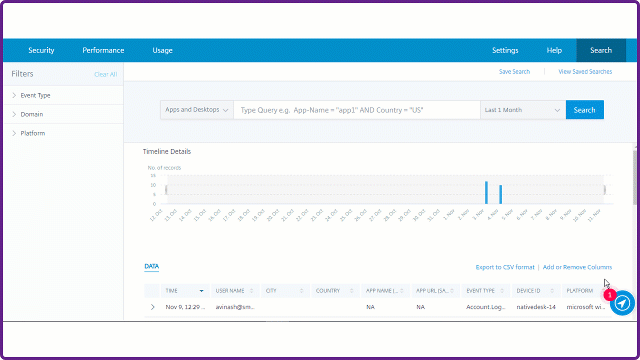Switch to the Usage tab
The image size is (640, 360).
coord(162,50)
